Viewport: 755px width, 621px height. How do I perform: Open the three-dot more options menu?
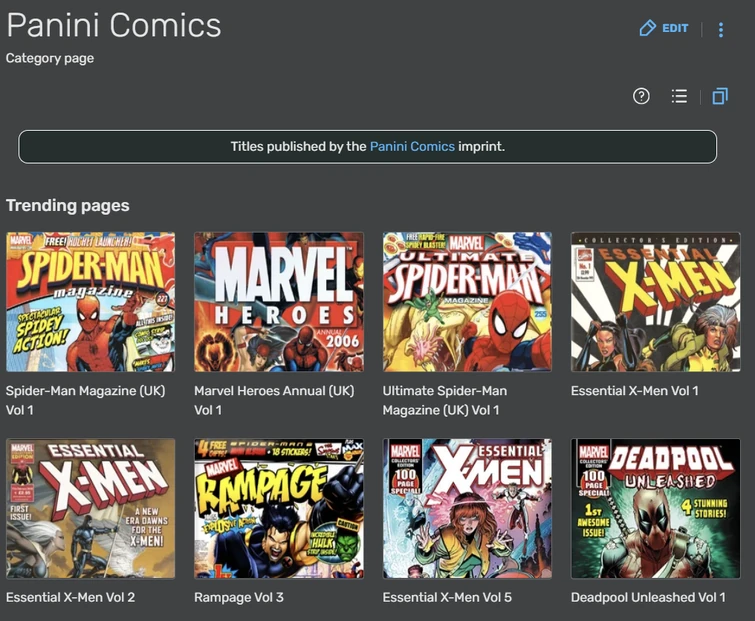tap(721, 29)
